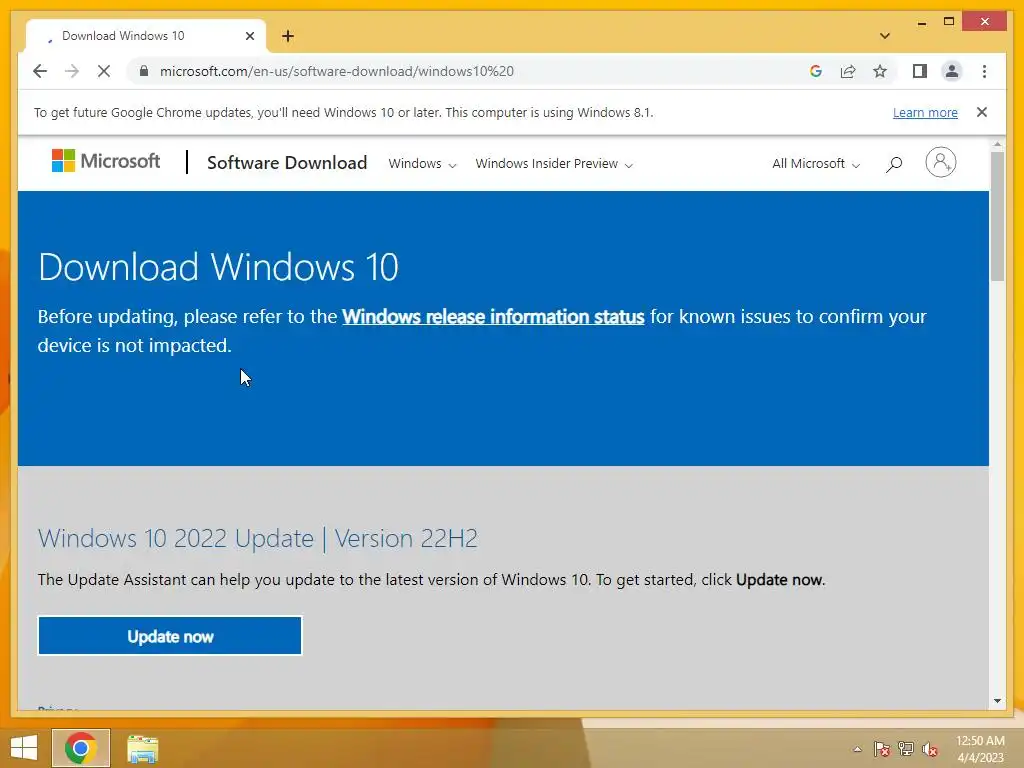Share this page using the share icon
The image size is (1024, 768).
[848, 71]
